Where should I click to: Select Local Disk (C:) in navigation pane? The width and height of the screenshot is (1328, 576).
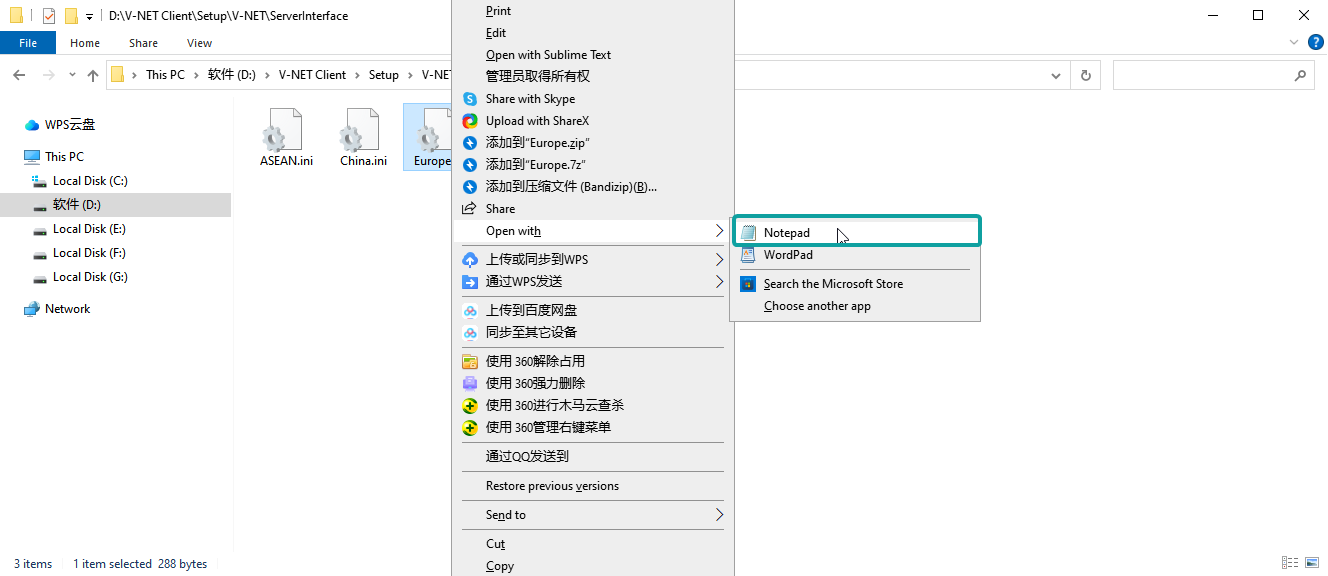click(90, 181)
